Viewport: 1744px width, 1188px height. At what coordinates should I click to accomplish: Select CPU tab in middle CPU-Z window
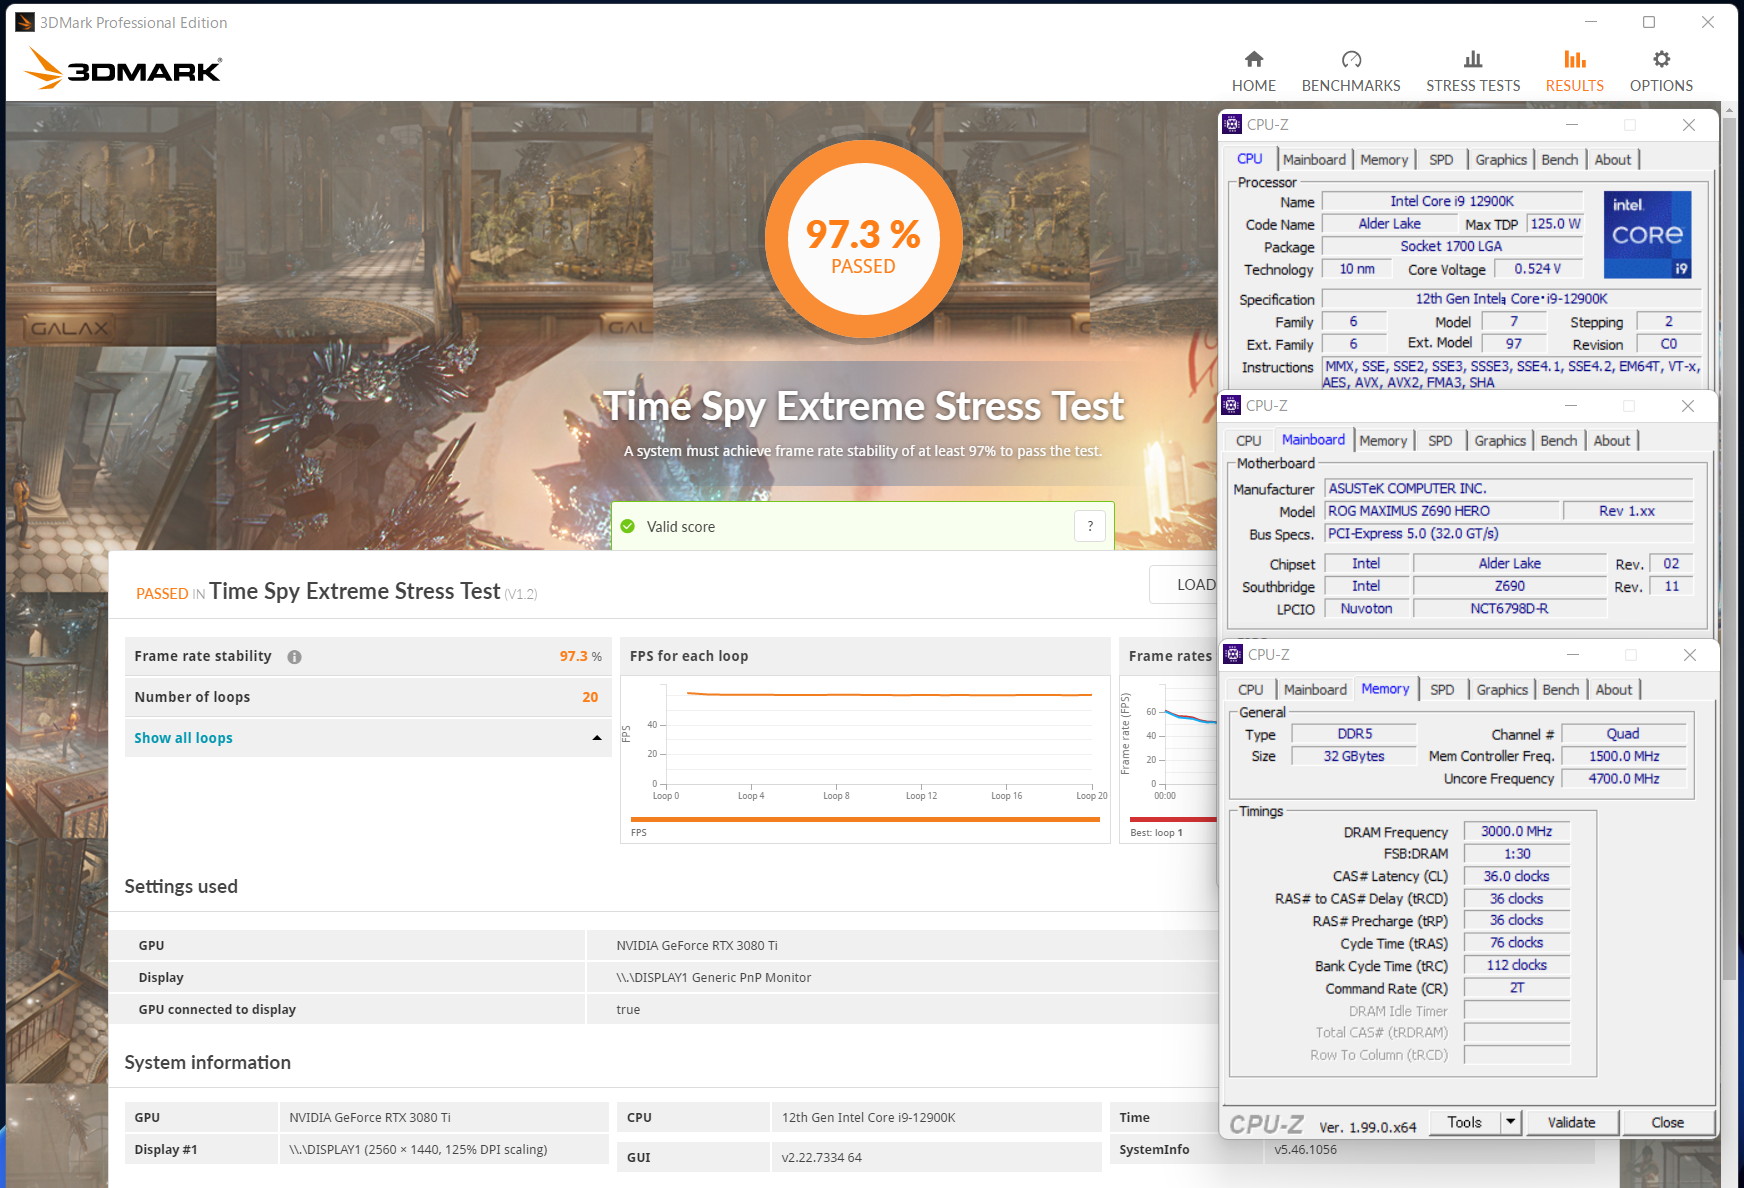point(1248,441)
